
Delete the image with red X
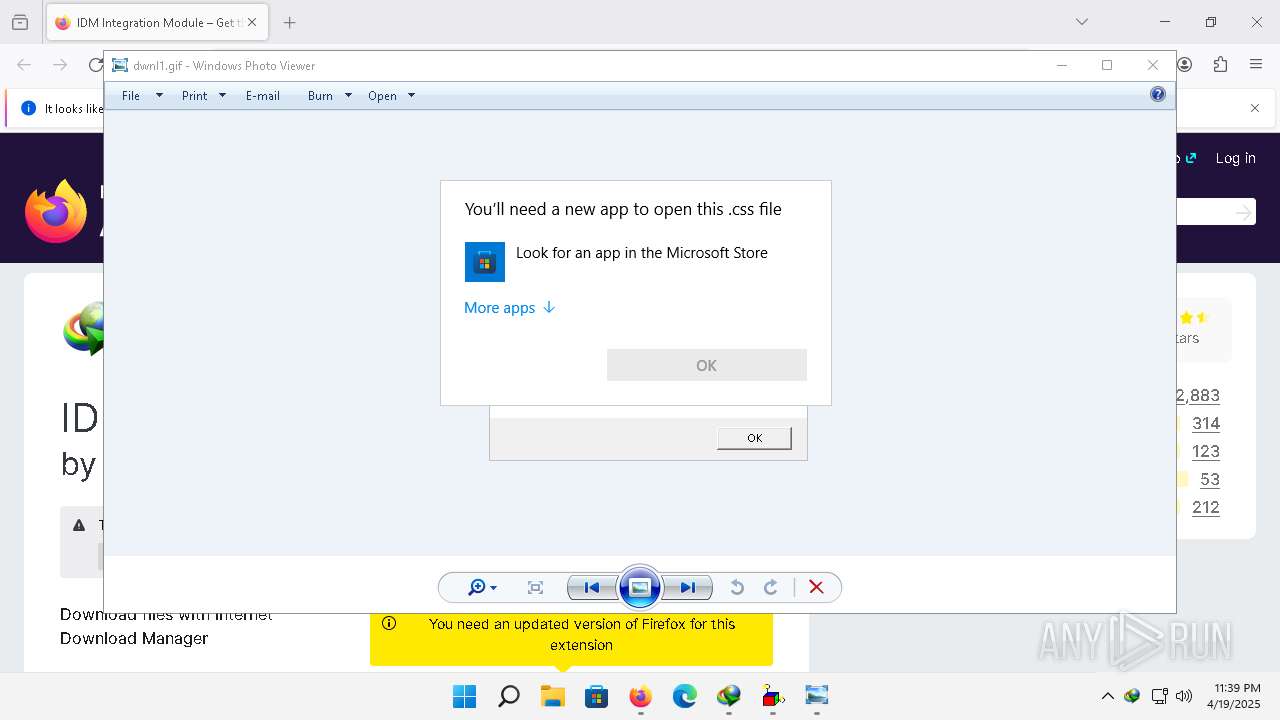(816, 588)
